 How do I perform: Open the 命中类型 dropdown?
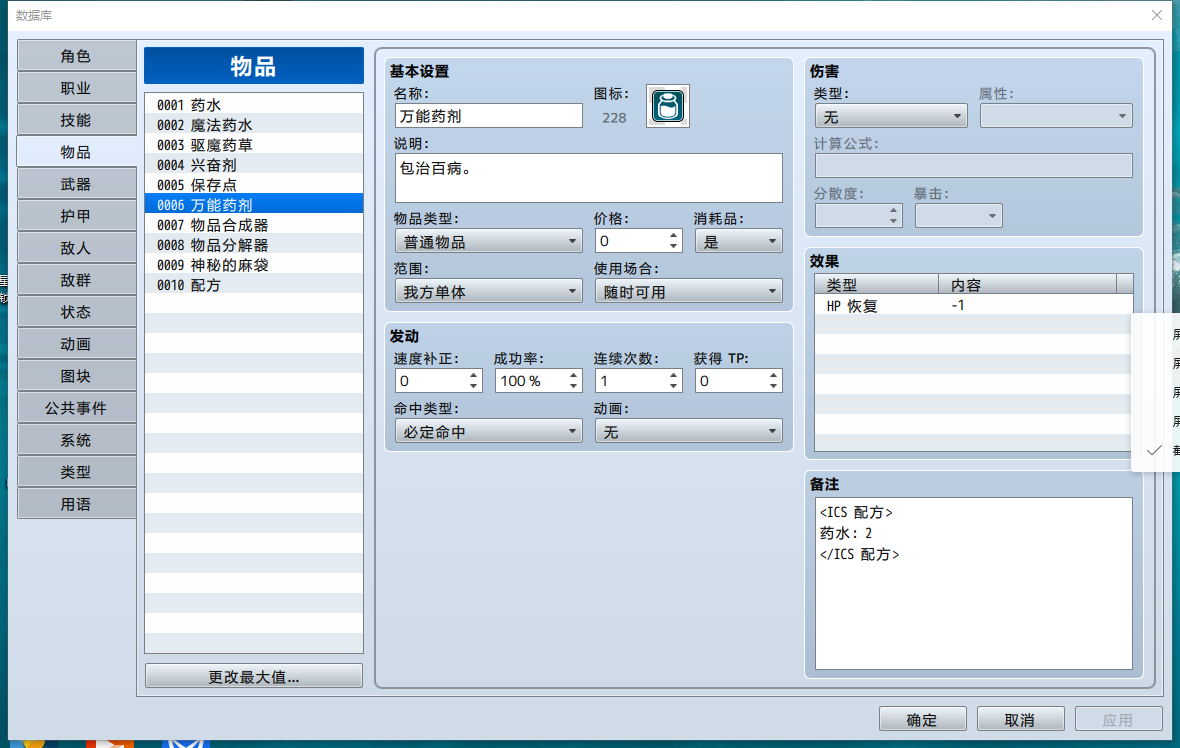point(488,431)
